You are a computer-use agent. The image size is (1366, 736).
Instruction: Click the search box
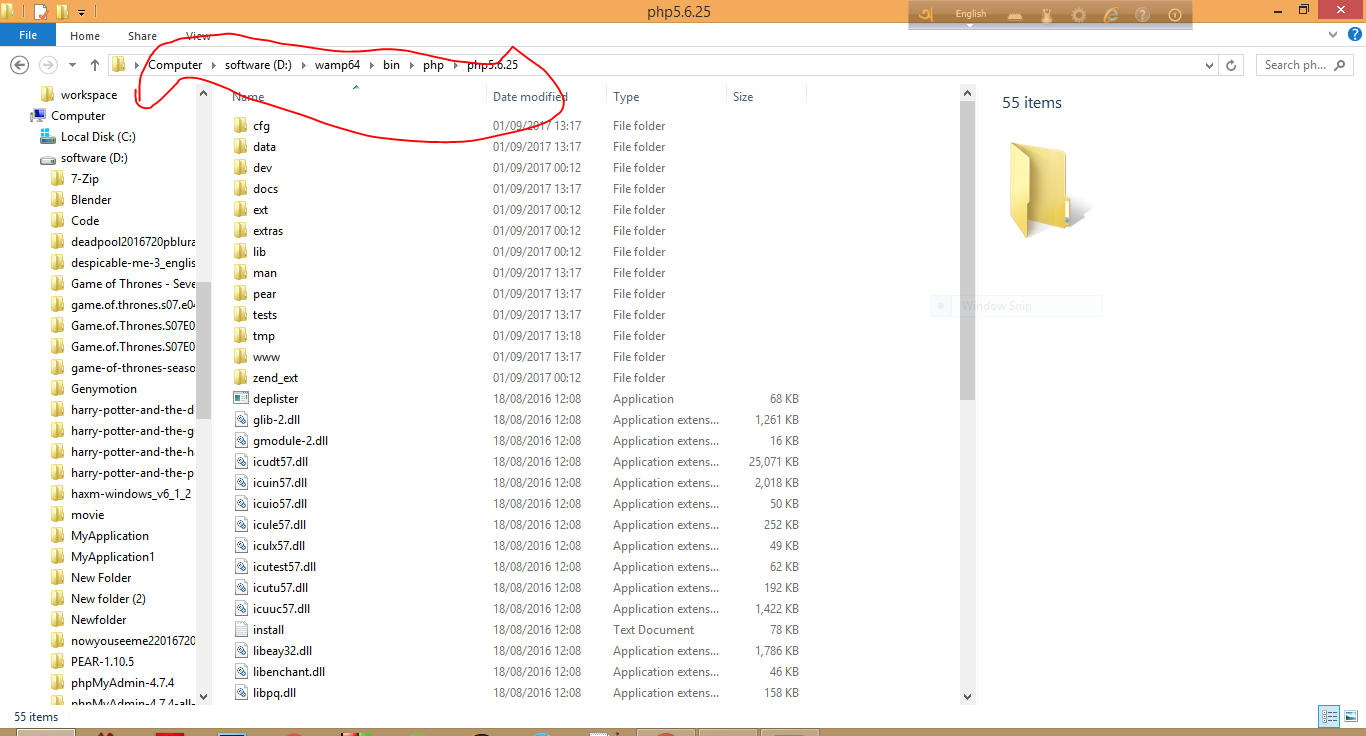click(x=1304, y=65)
